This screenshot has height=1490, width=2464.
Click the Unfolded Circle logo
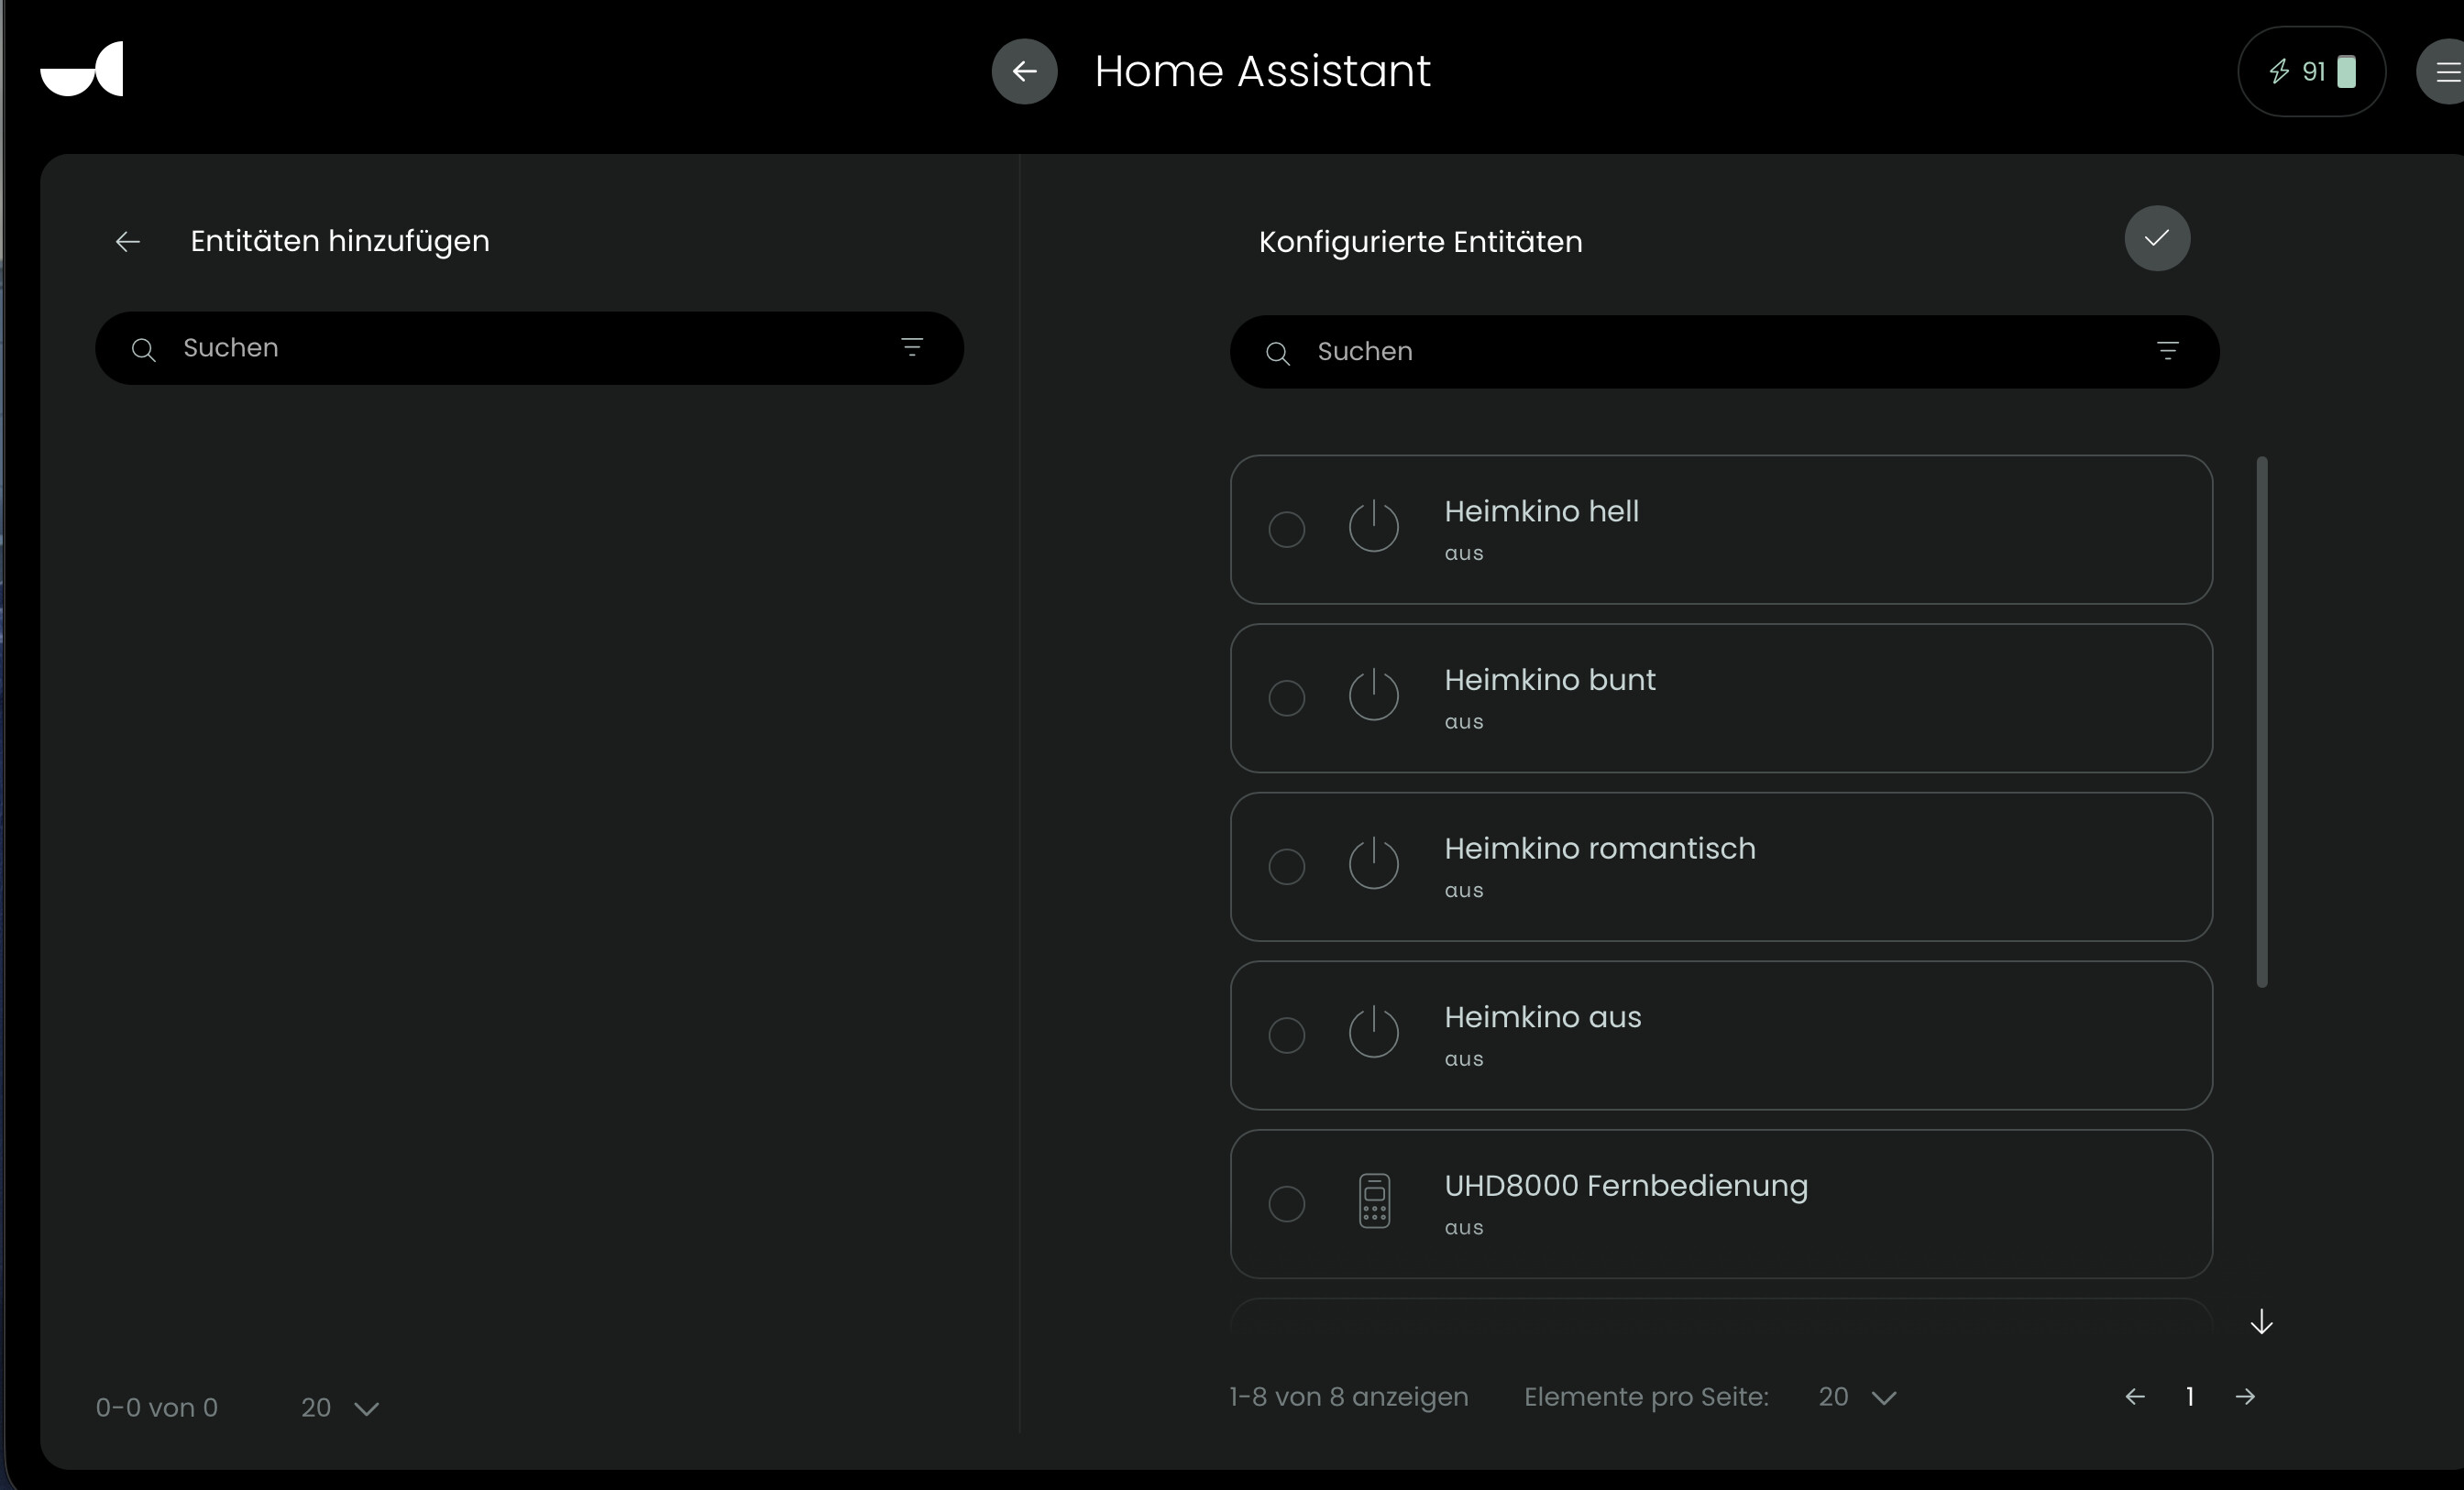click(82, 69)
